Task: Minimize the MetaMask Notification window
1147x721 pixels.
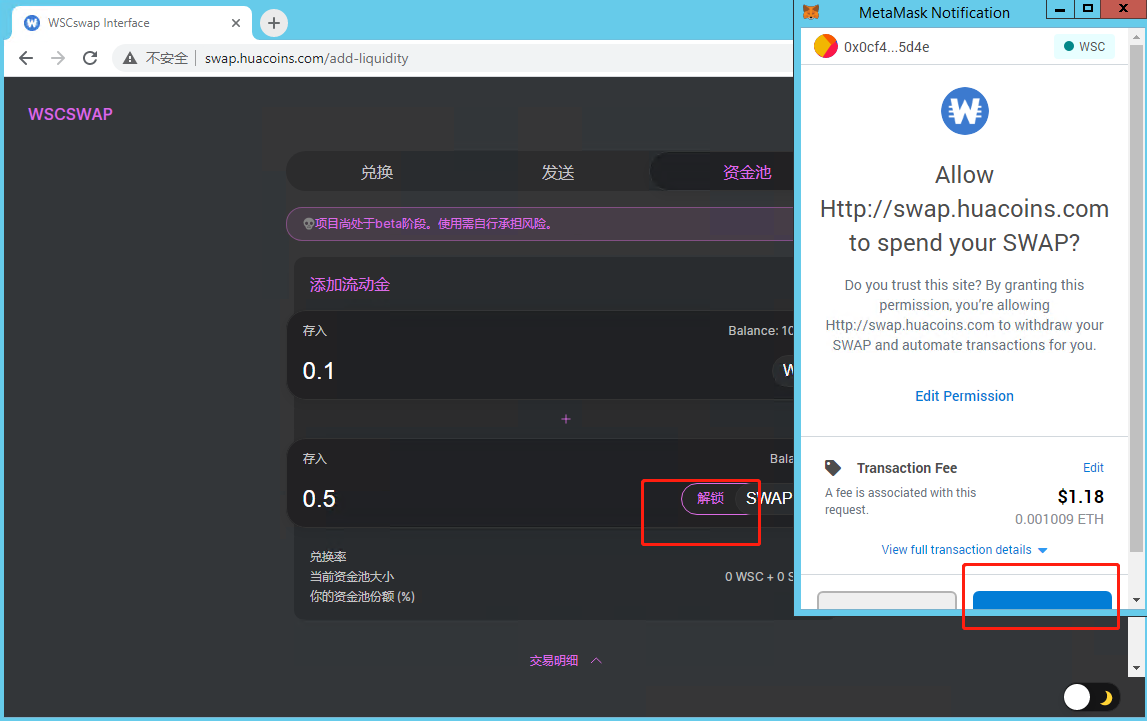Action: point(1060,9)
